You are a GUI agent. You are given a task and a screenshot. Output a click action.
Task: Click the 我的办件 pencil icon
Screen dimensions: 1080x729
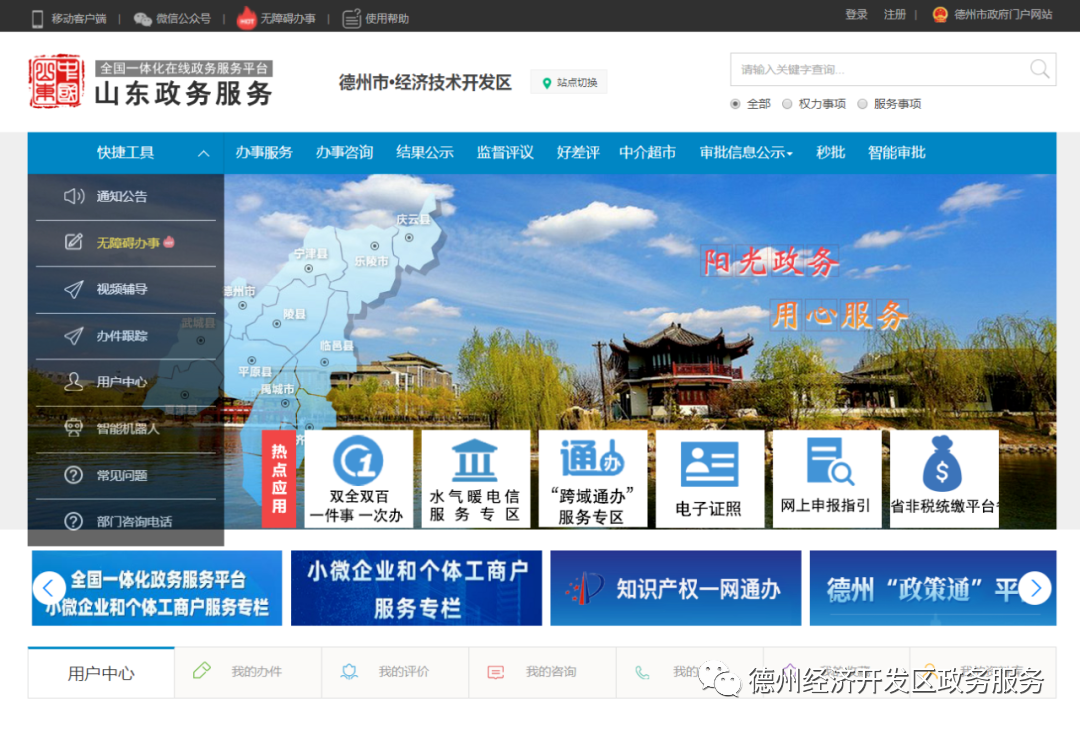pyautogui.click(x=202, y=670)
